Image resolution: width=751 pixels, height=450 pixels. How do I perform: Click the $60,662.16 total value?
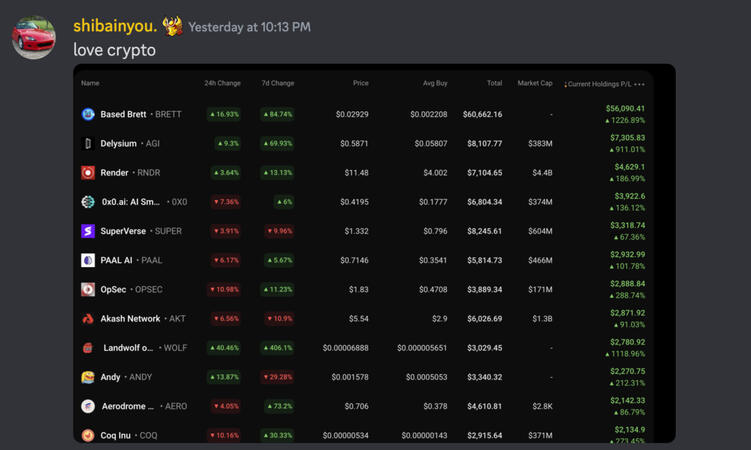[482, 114]
